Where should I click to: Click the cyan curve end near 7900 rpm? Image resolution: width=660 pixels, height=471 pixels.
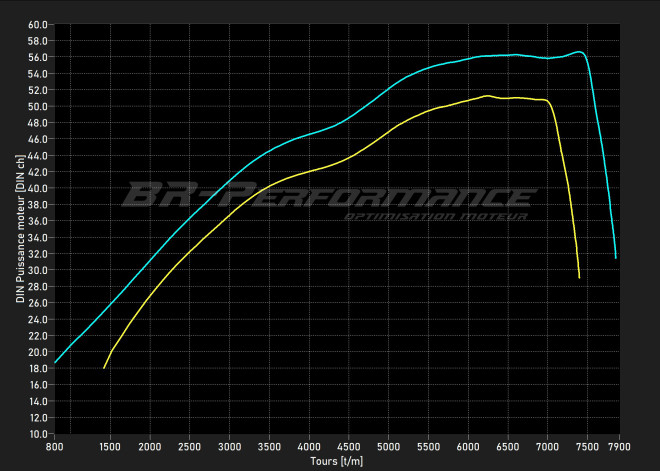tap(616, 257)
